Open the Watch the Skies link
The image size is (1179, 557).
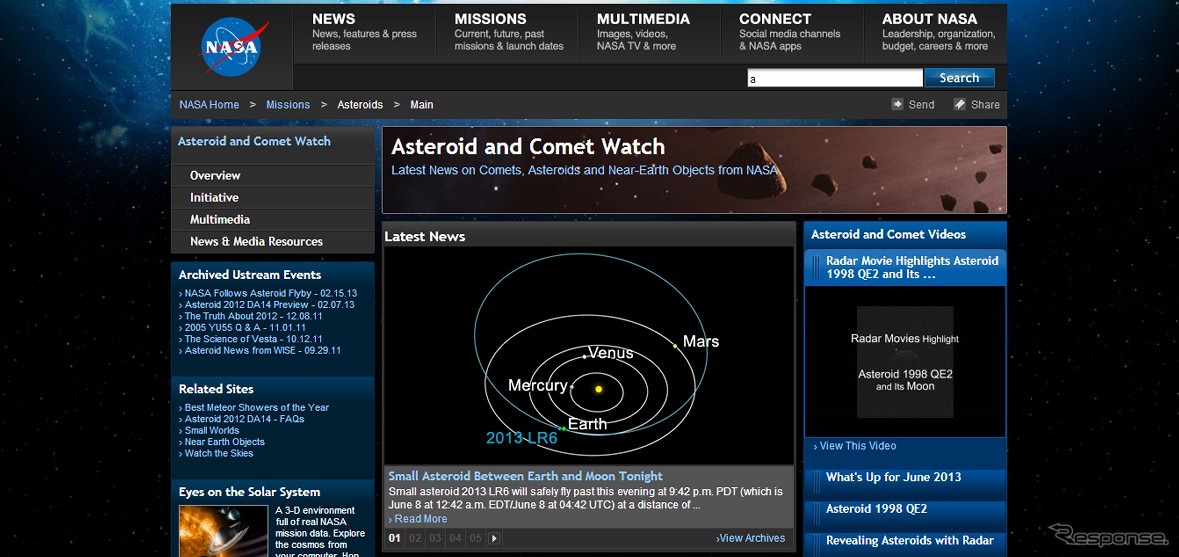coord(217,453)
